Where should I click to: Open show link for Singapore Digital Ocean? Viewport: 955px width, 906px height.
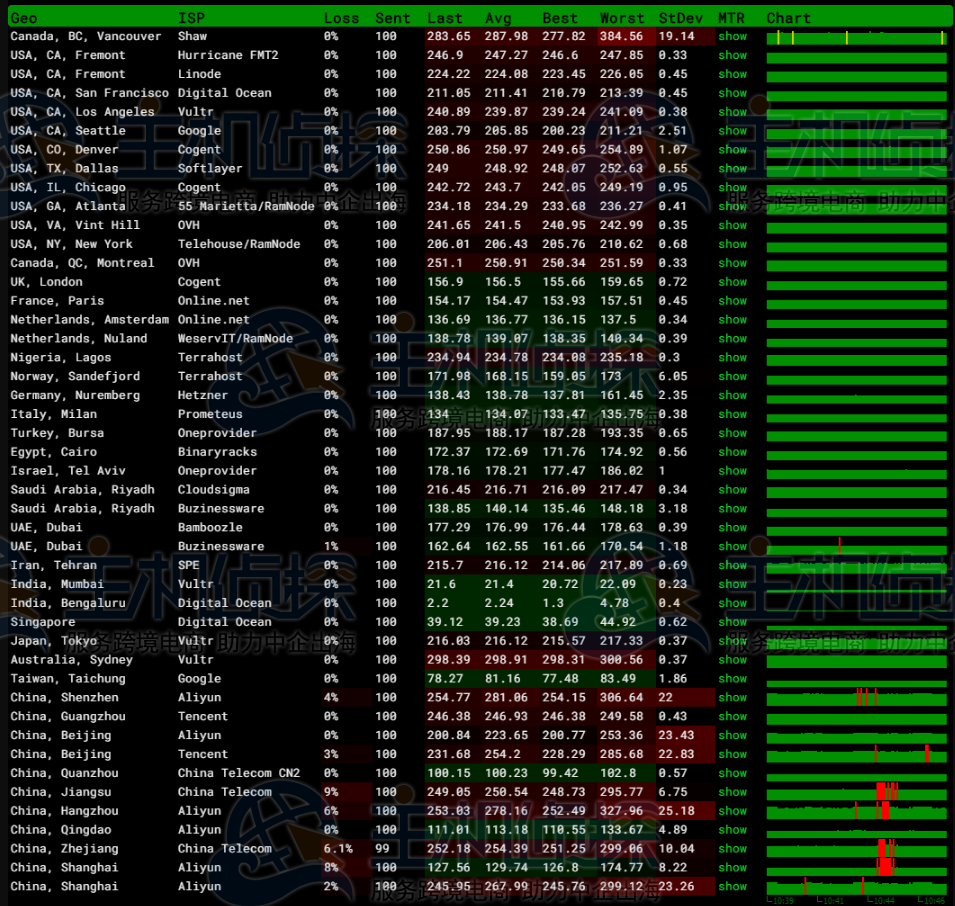(732, 622)
